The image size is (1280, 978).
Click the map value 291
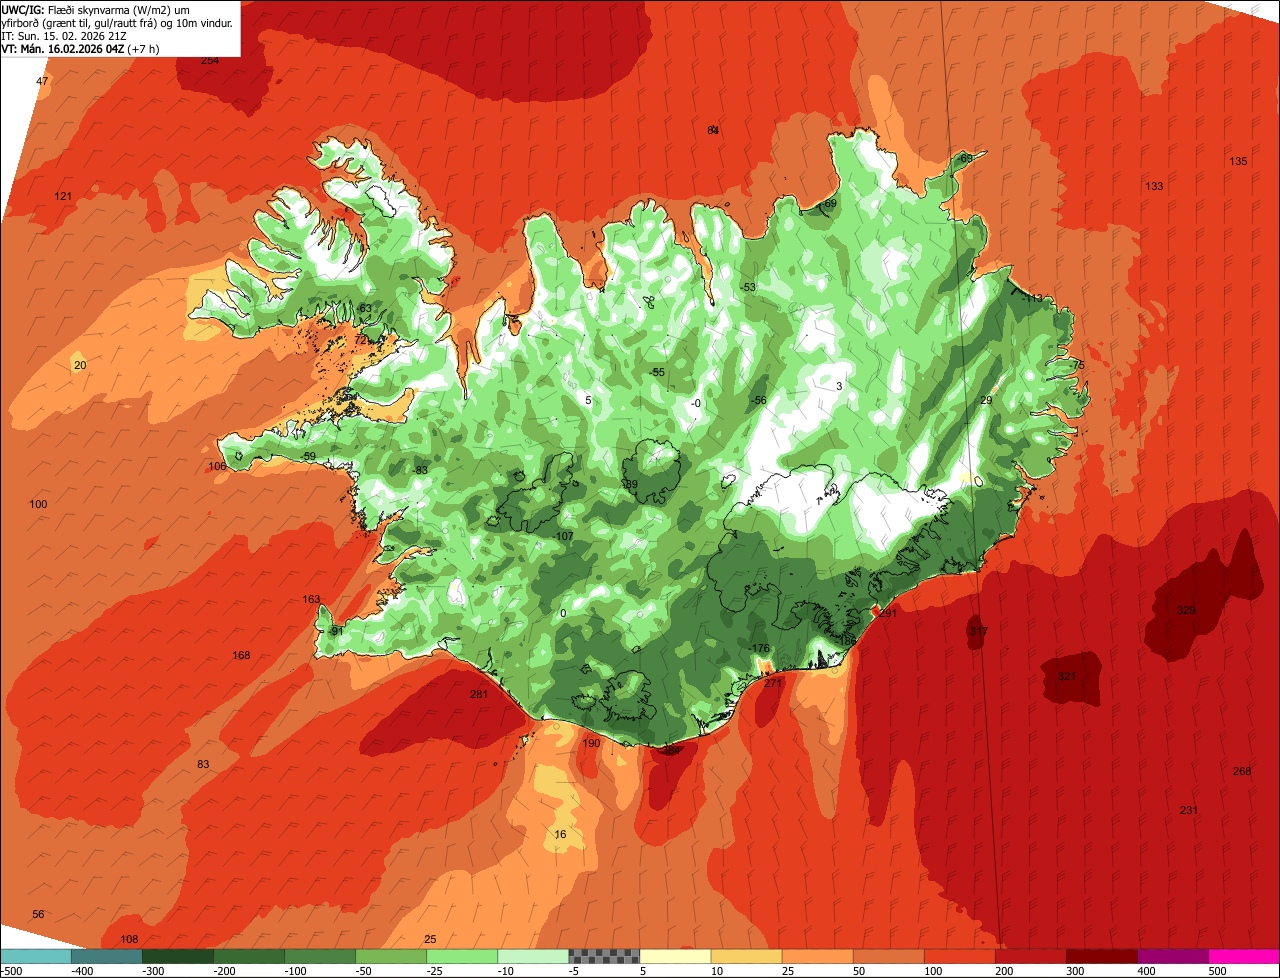click(888, 614)
